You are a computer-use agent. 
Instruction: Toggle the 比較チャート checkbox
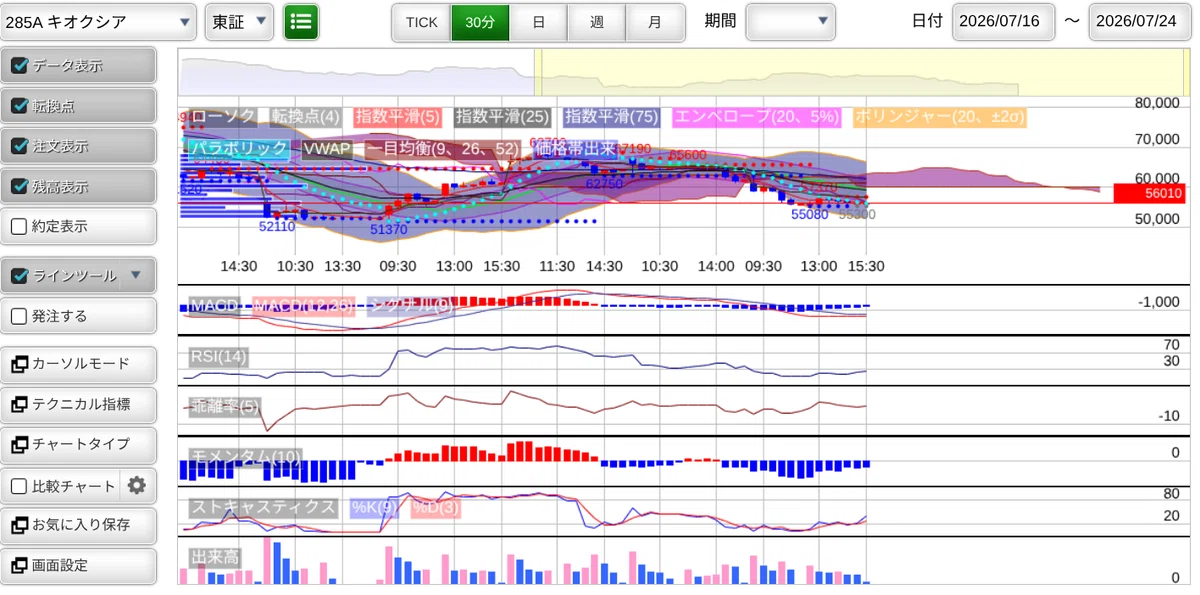pos(19,486)
